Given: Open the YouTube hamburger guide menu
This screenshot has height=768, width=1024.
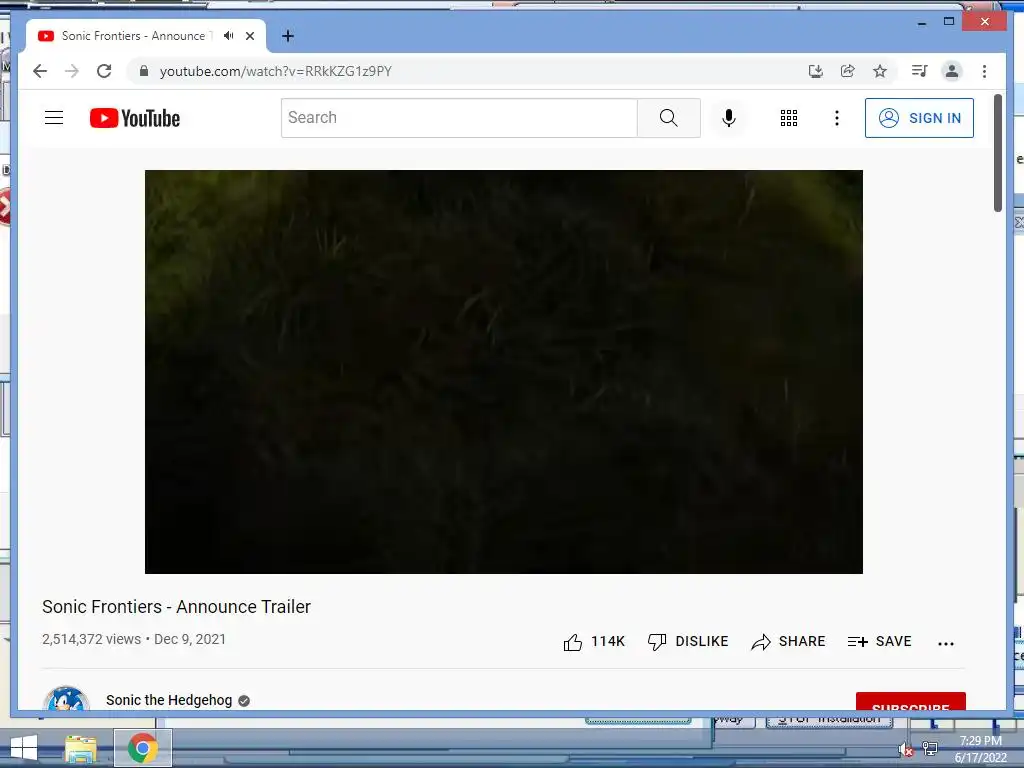Looking at the screenshot, I should [54, 118].
